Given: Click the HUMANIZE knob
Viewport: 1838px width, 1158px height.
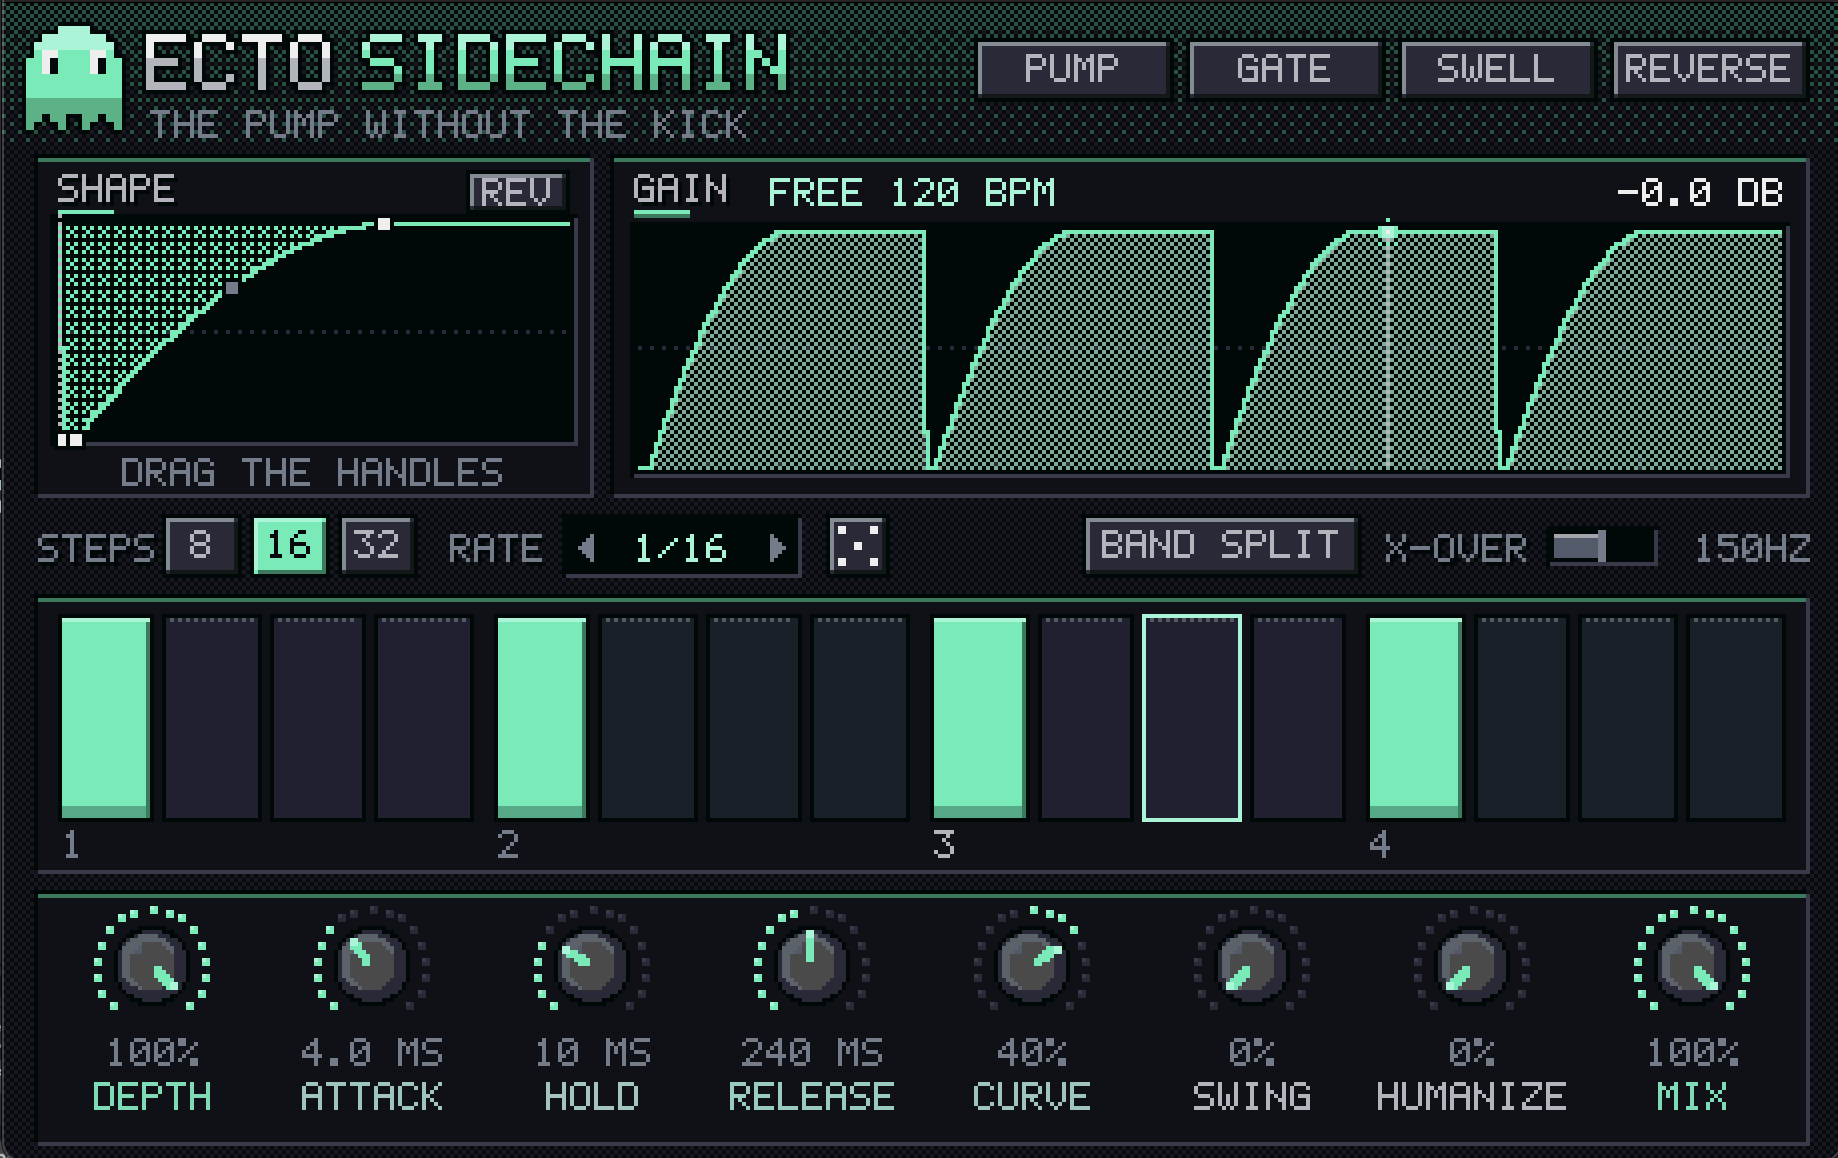Looking at the screenshot, I should click(1471, 965).
